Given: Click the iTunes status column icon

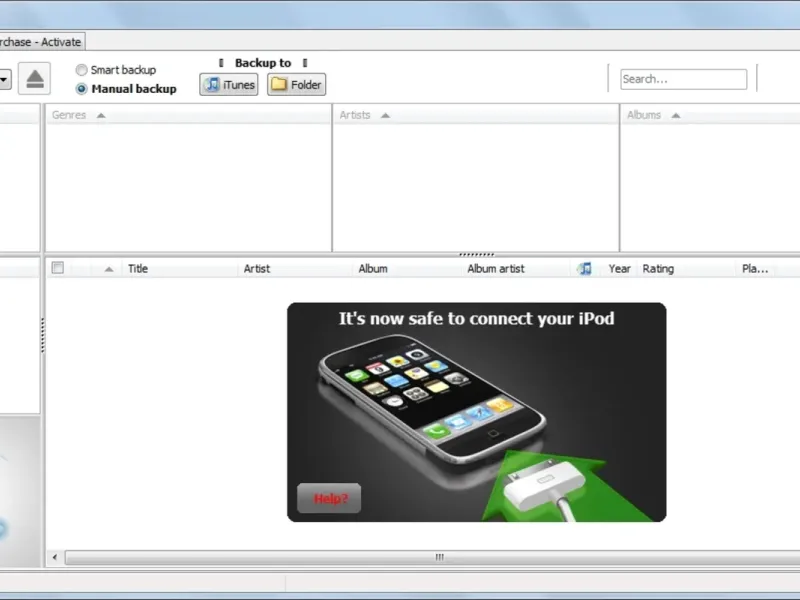Looking at the screenshot, I should [x=585, y=268].
